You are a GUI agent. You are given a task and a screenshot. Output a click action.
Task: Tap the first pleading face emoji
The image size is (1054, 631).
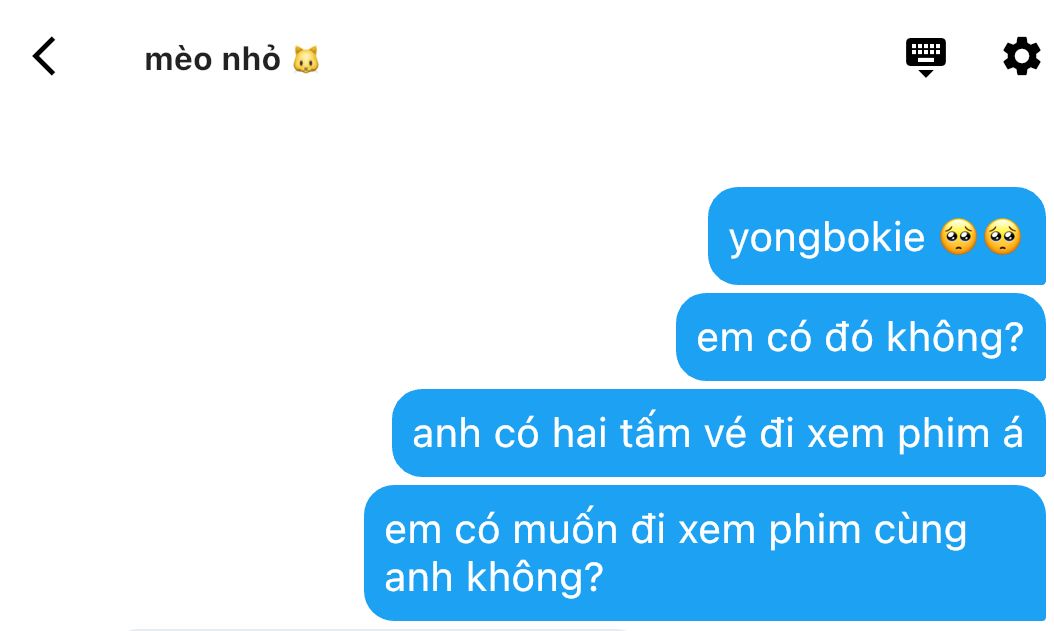point(959,237)
